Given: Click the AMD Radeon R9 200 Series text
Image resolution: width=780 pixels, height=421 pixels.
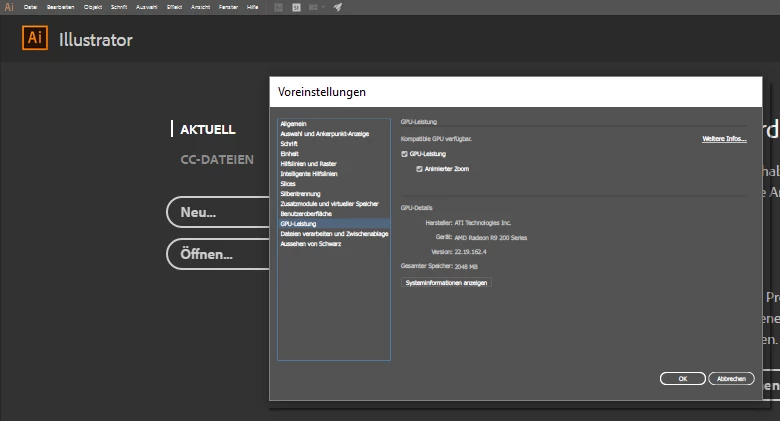Looking at the screenshot, I should [x=490, y=238].
